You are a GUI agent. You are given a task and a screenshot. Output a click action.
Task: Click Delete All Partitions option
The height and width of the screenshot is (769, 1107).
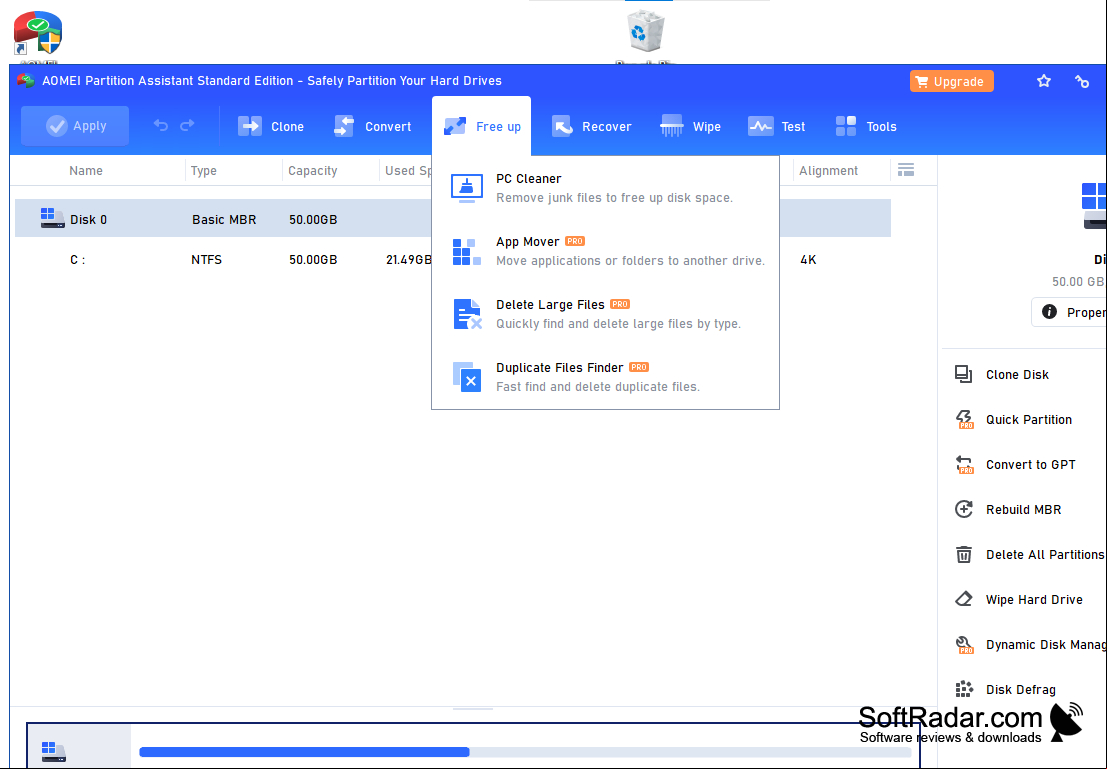(1045, 555)
